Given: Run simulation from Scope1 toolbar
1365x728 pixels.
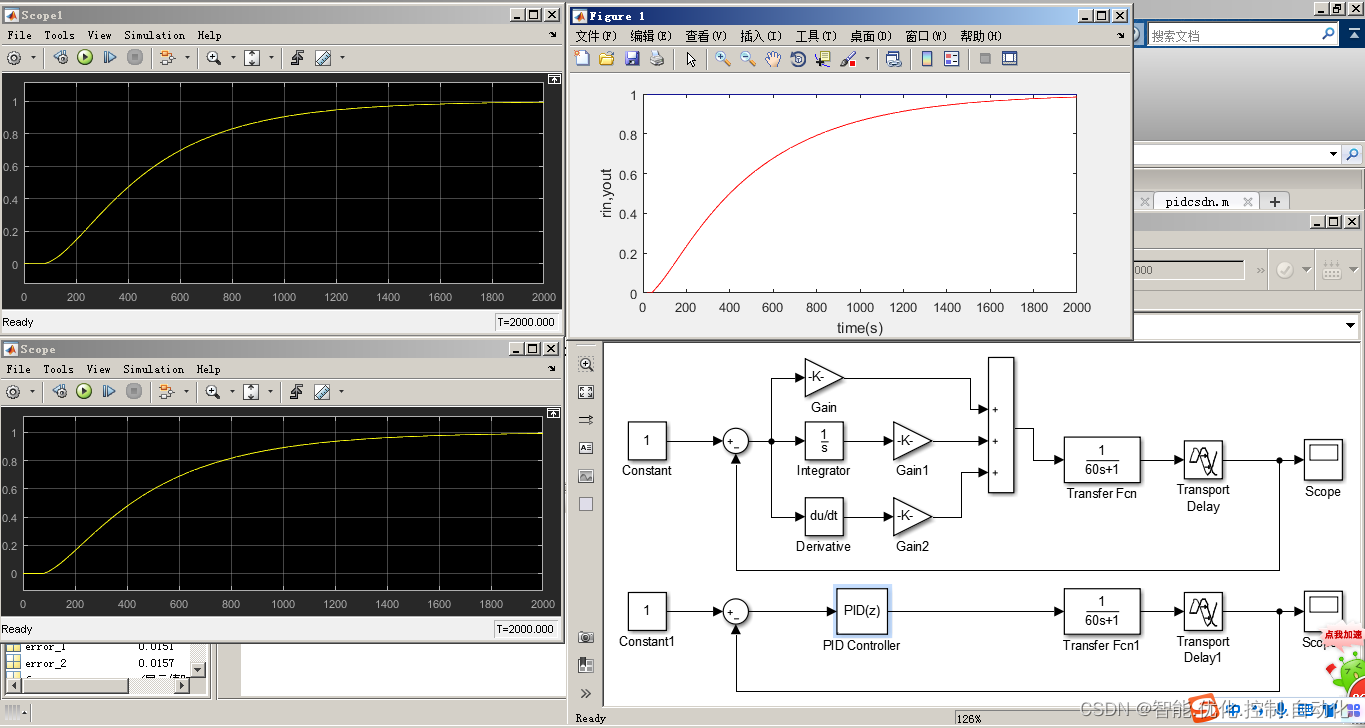Looking at the screenshot, I should [x=85, y=58].
